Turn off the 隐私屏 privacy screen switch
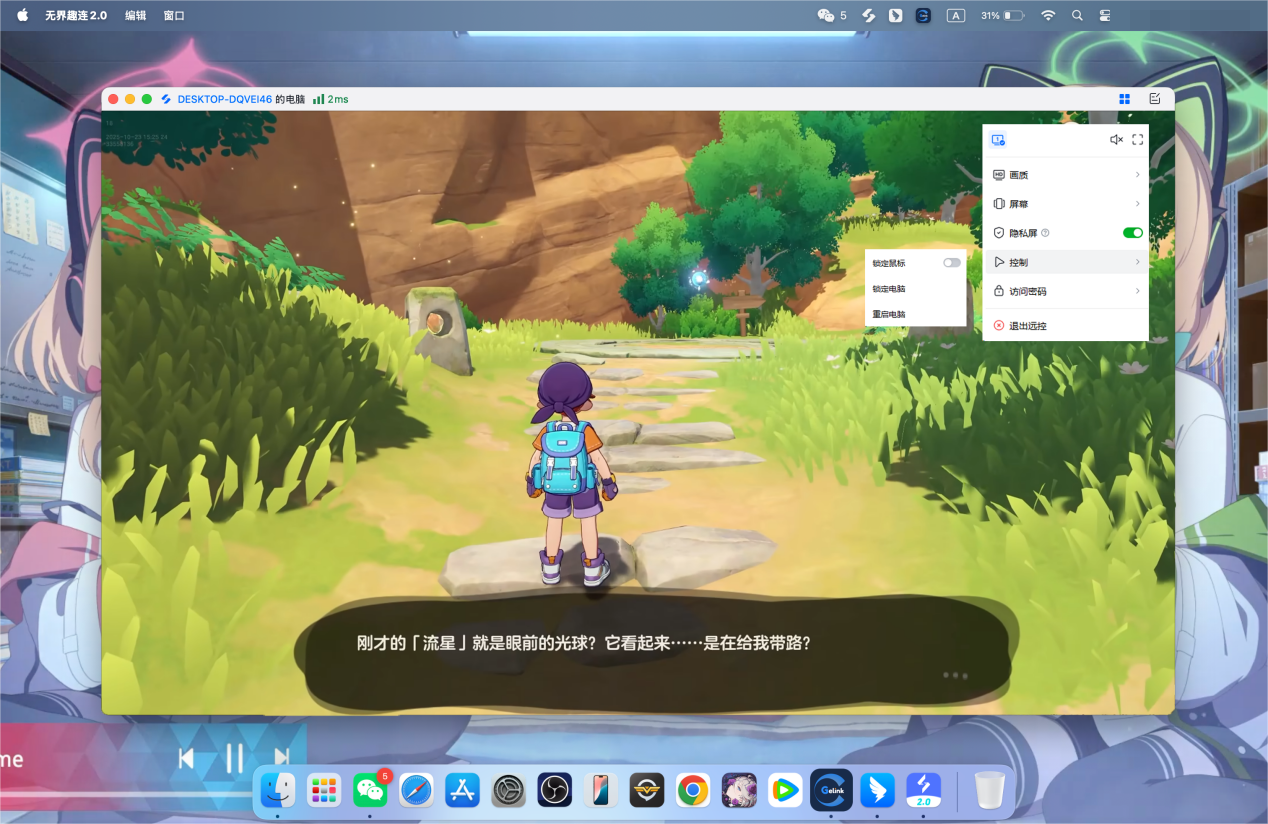 1132,233
